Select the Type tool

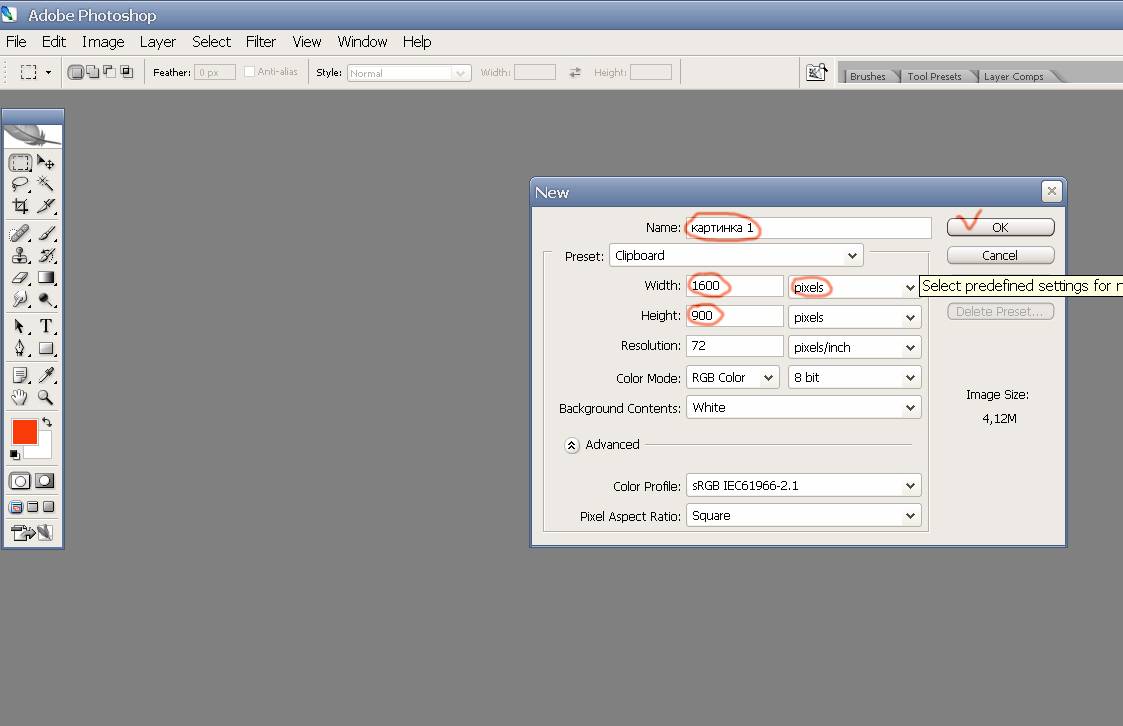click(46, 326)
